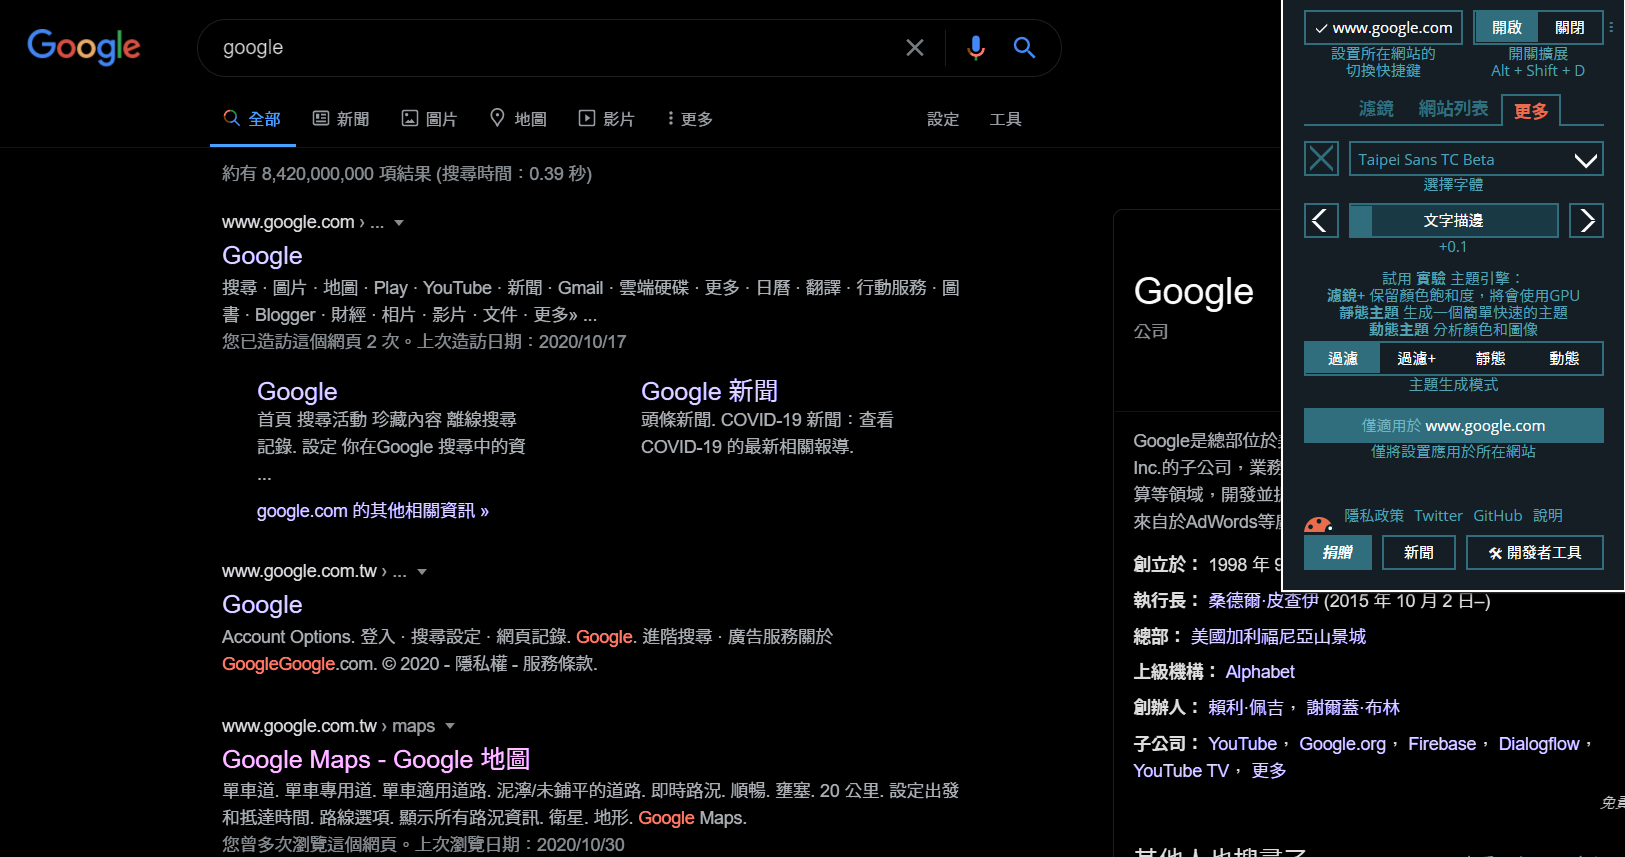
Task: Click 更多 subsidiaries link in knowledge panel
Action: [1268, 771]
